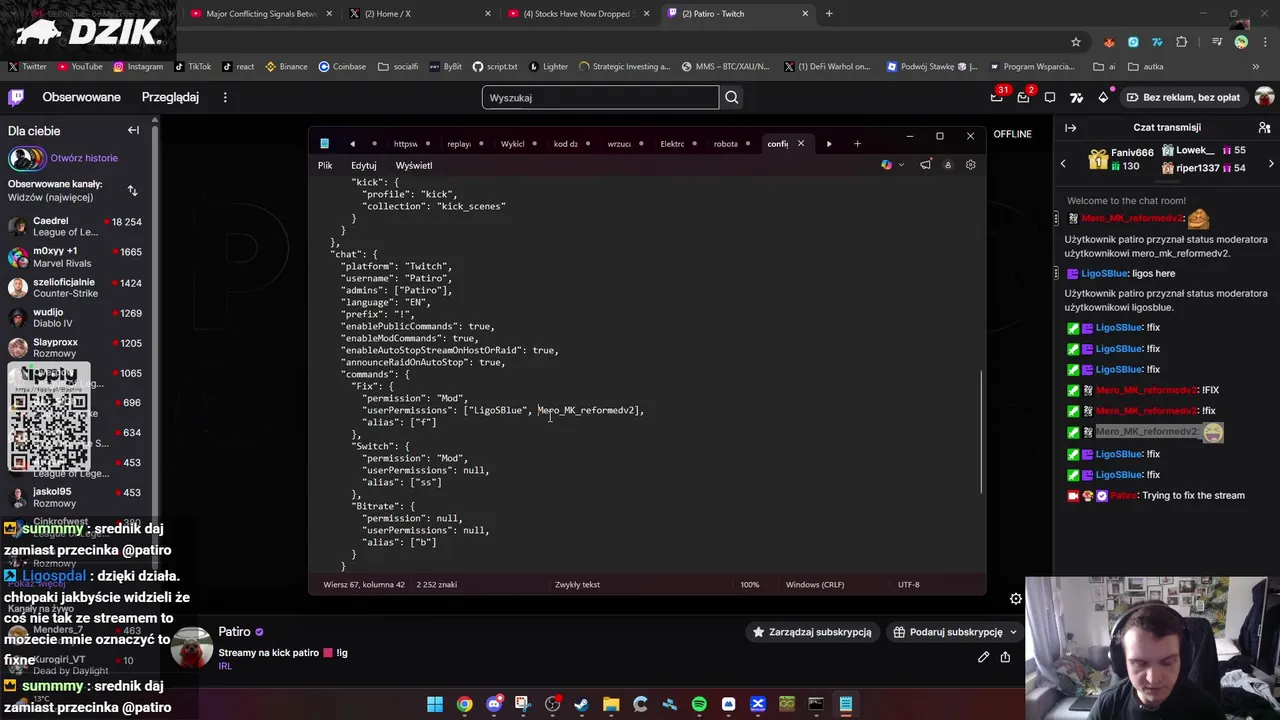Click Patiro channel avatar below the player
Screen dimensions: 1280x720
(190, 649)
